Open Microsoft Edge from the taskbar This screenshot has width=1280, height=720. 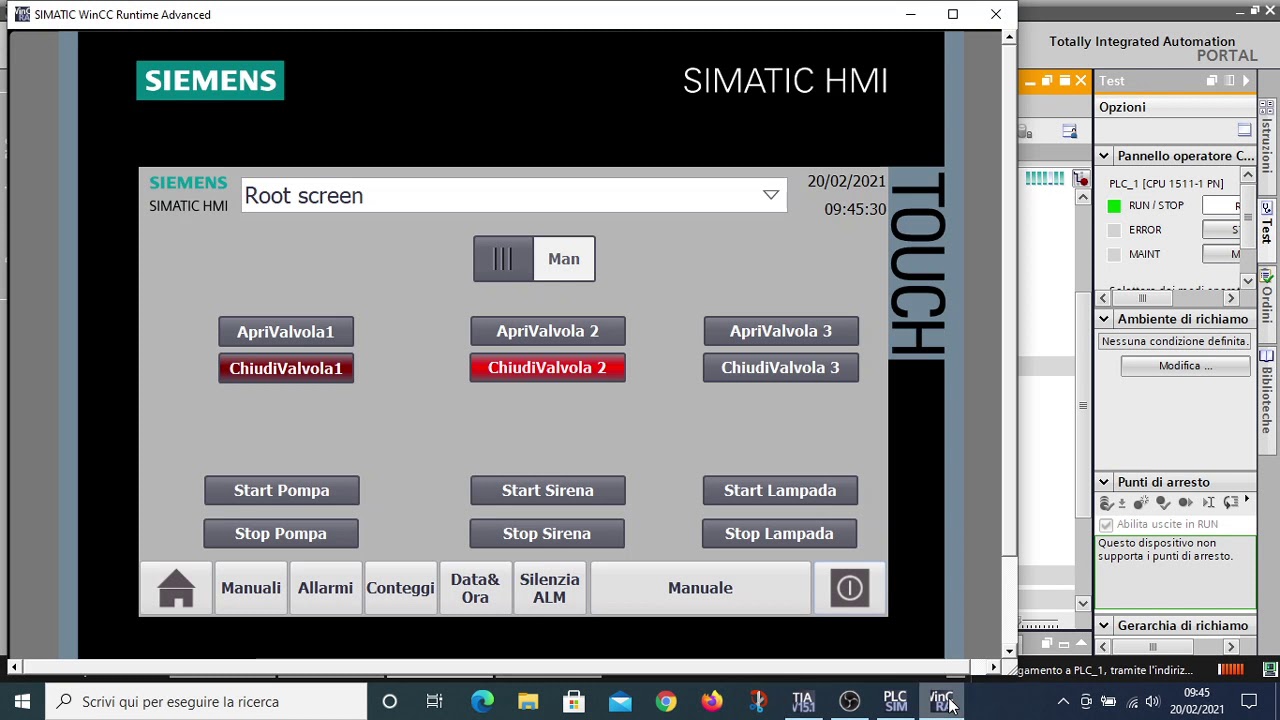[x=482, y=702]
